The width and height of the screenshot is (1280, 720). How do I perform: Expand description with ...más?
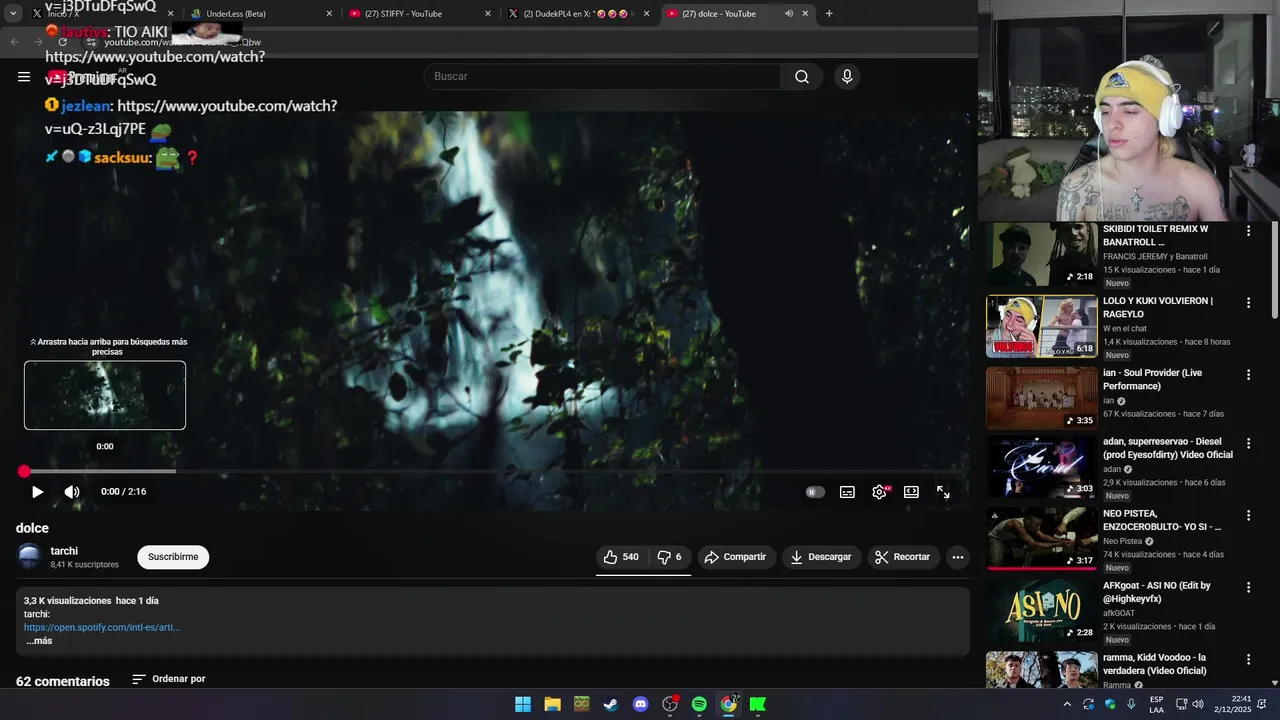coord(39,641)
